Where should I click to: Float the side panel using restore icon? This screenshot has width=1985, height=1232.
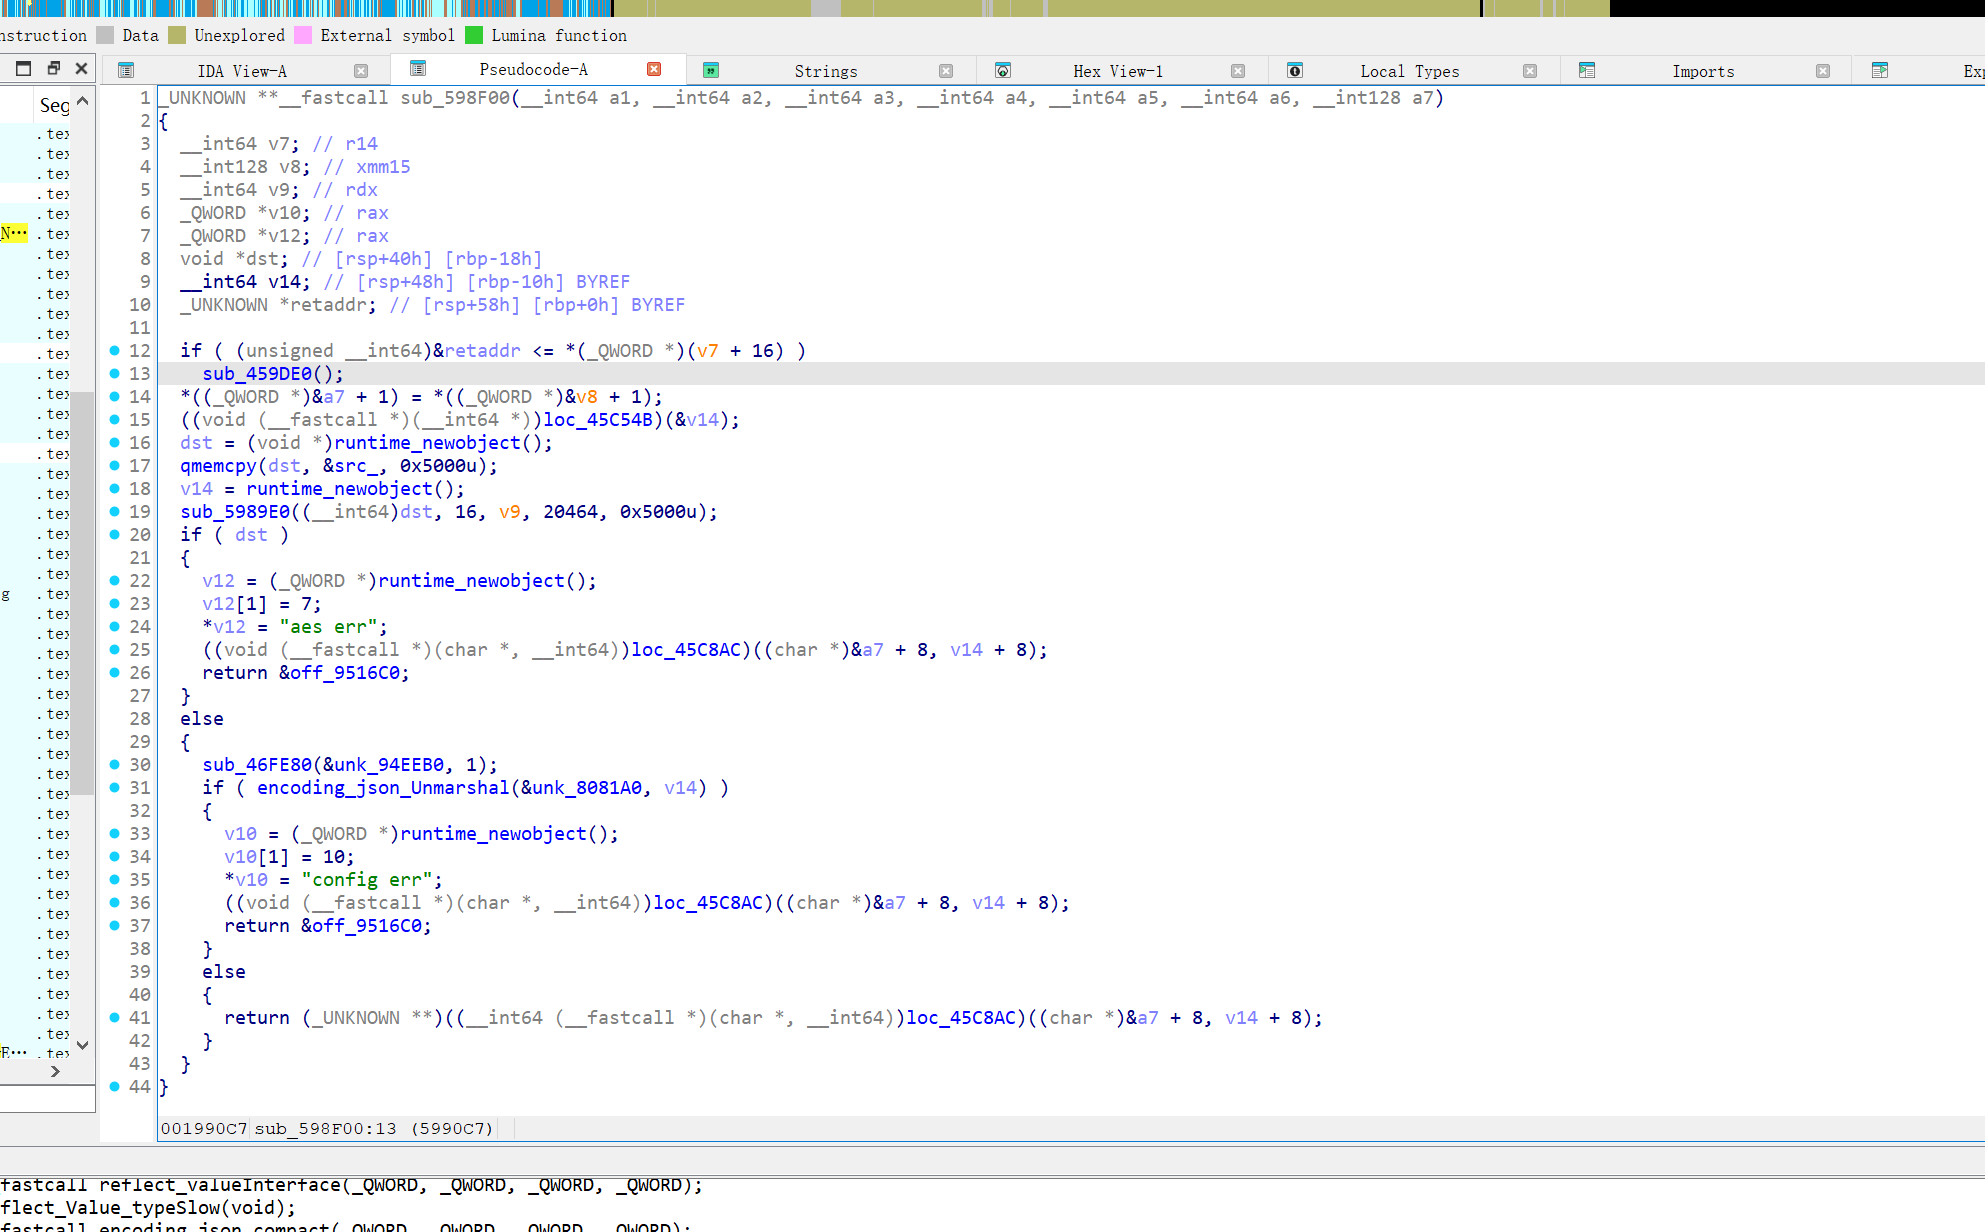tap(54, 68)
